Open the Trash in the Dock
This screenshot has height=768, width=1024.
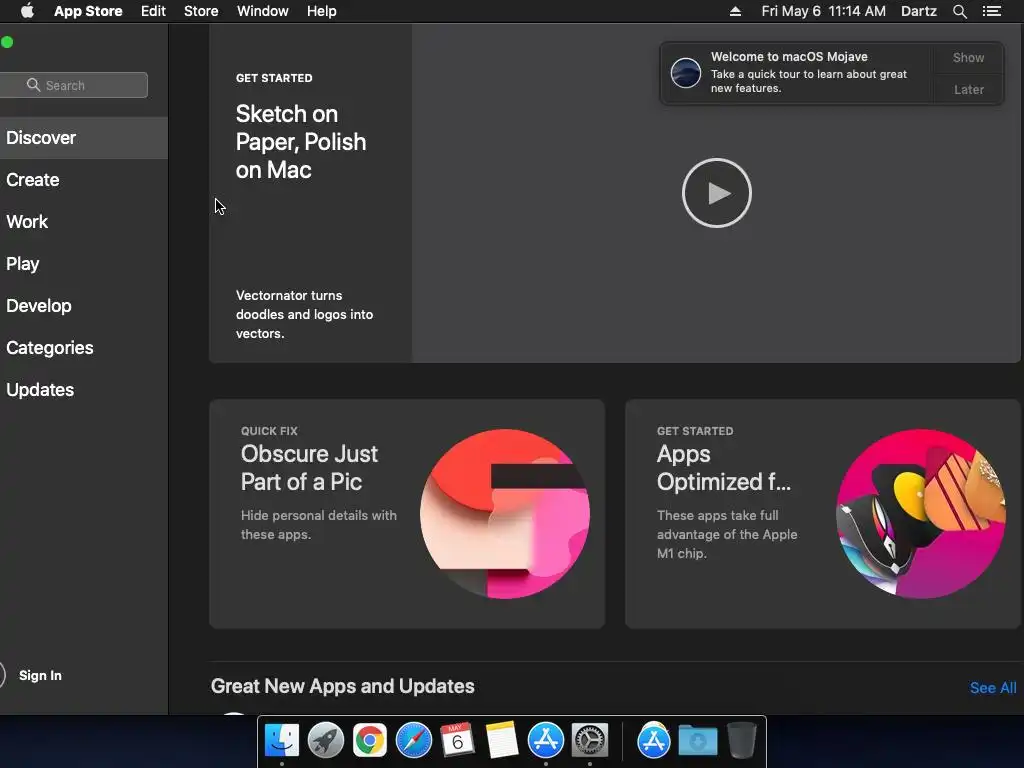(741, 740)
